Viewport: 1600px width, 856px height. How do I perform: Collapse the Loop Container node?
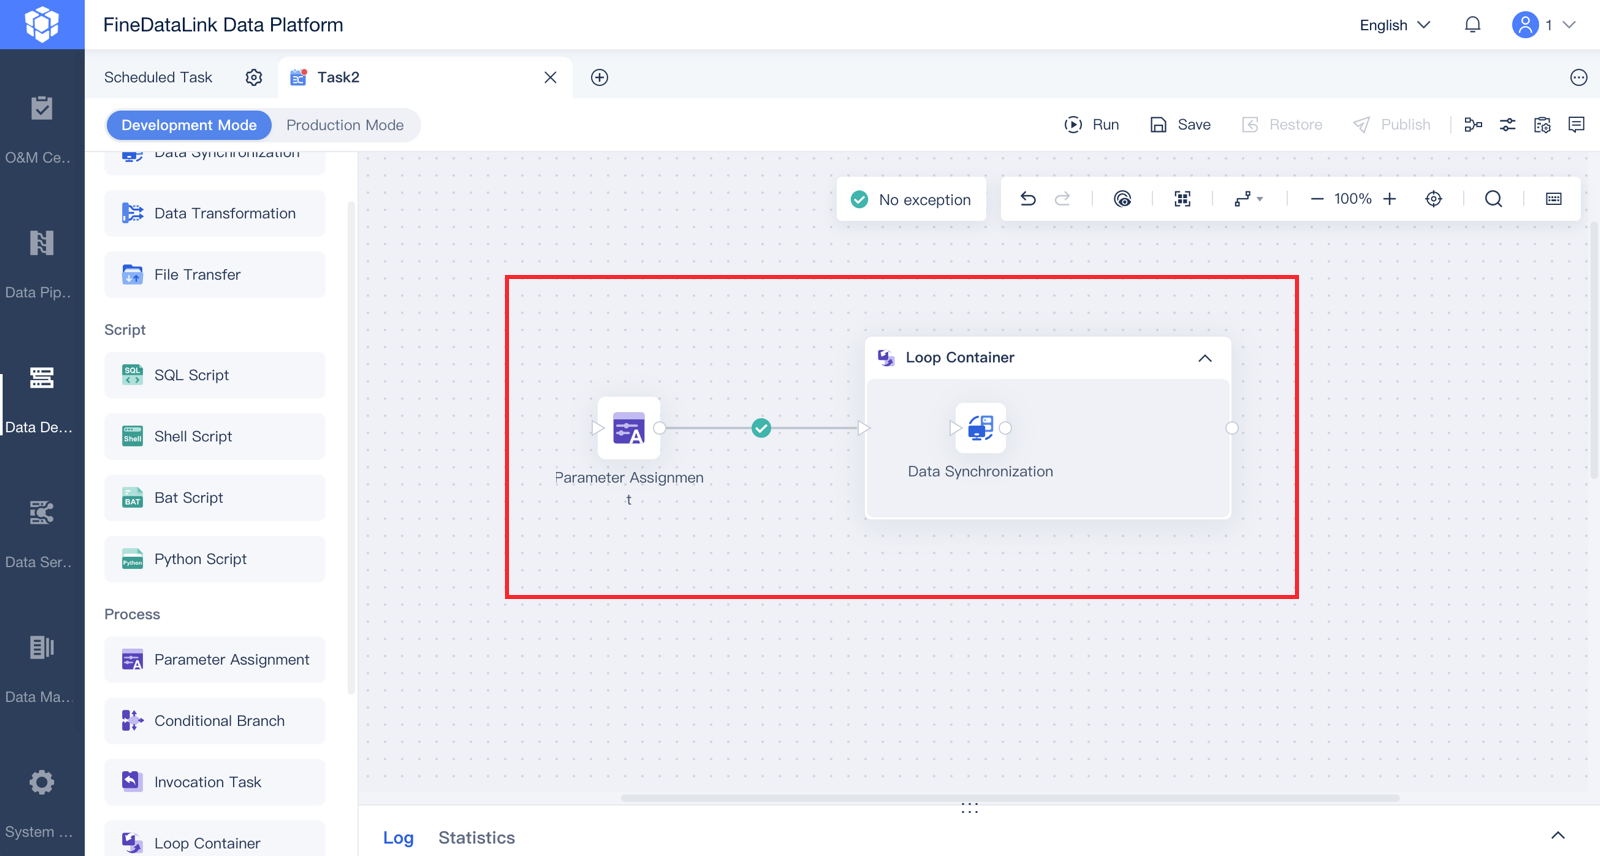[1205, 358]
